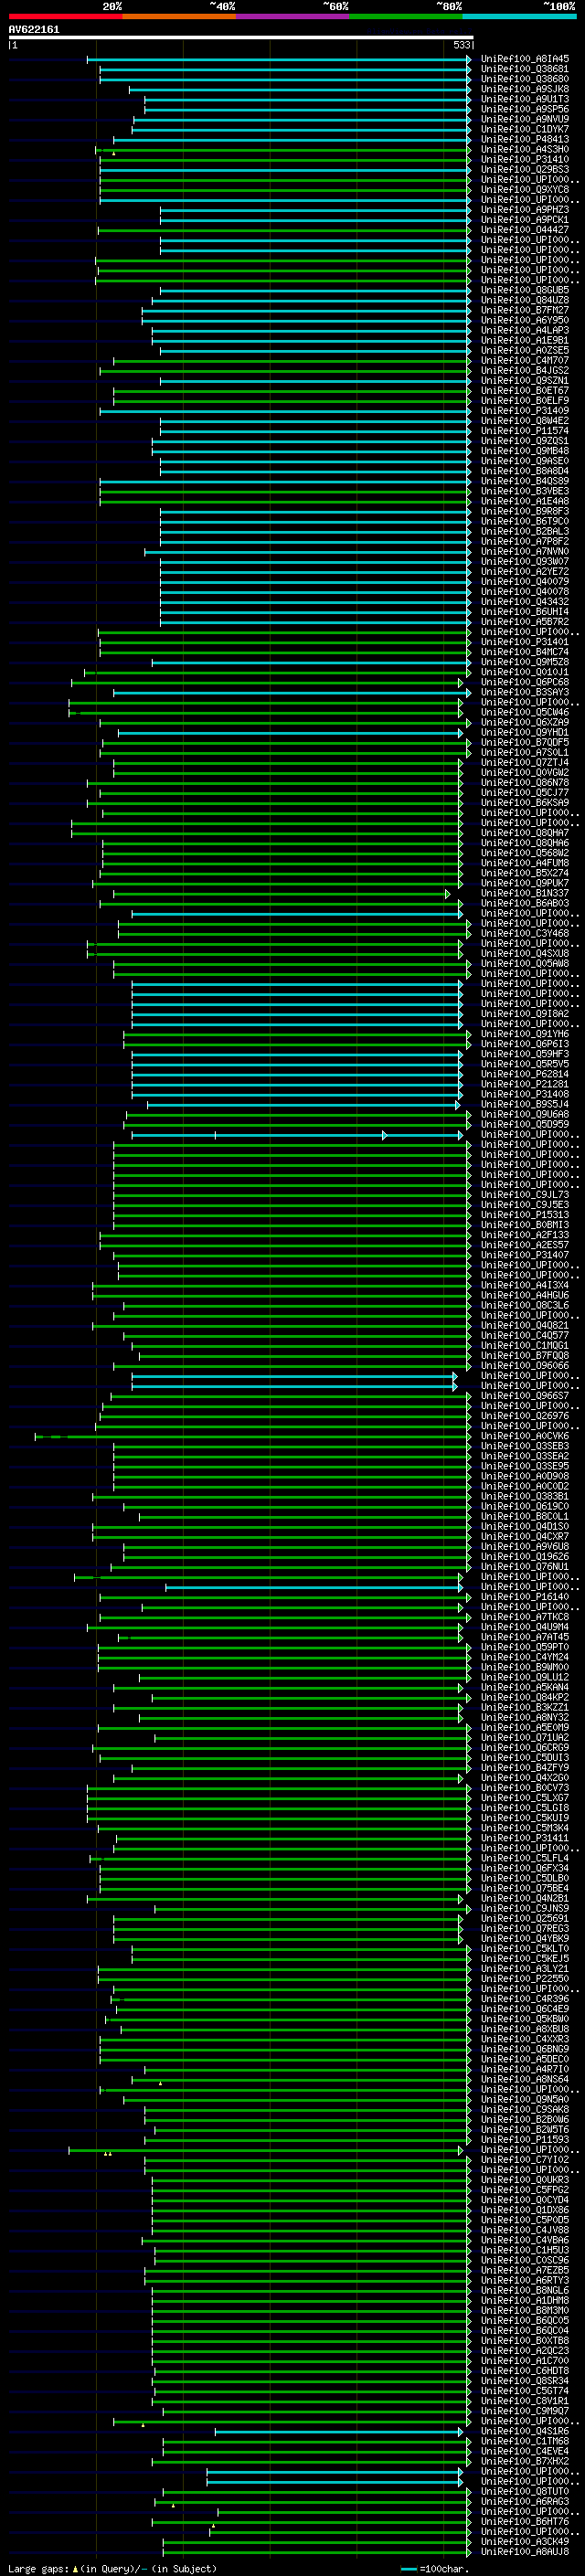Open UniRef100_Q26976 hit
Viewport: 585px width, 2576px height.
pos(525,1416)
